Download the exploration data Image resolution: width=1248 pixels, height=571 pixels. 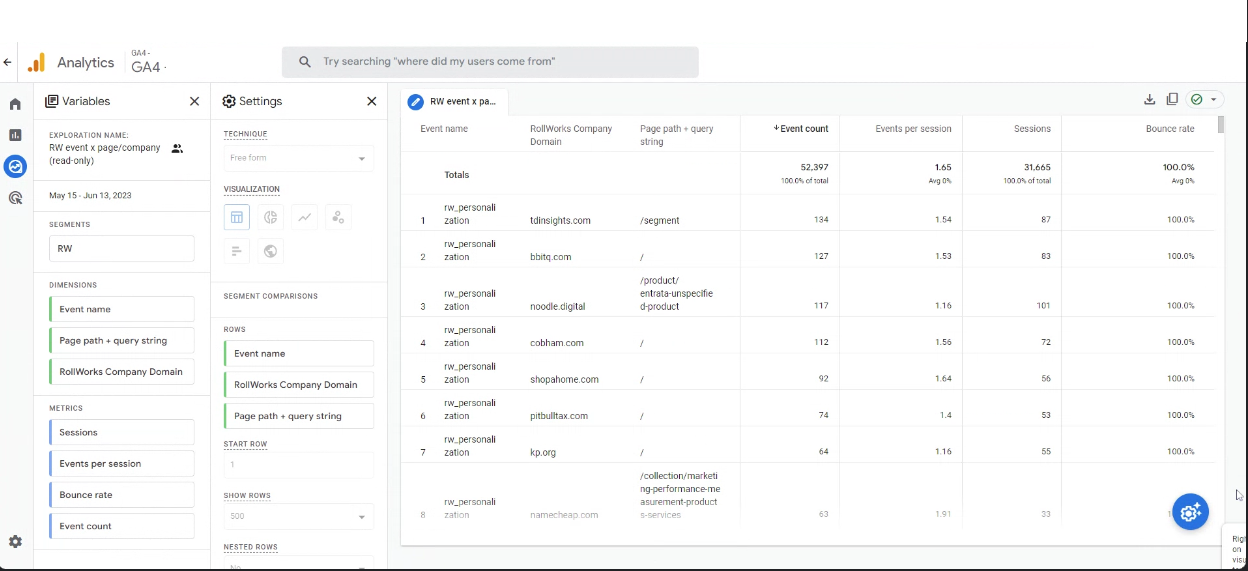1150,99
